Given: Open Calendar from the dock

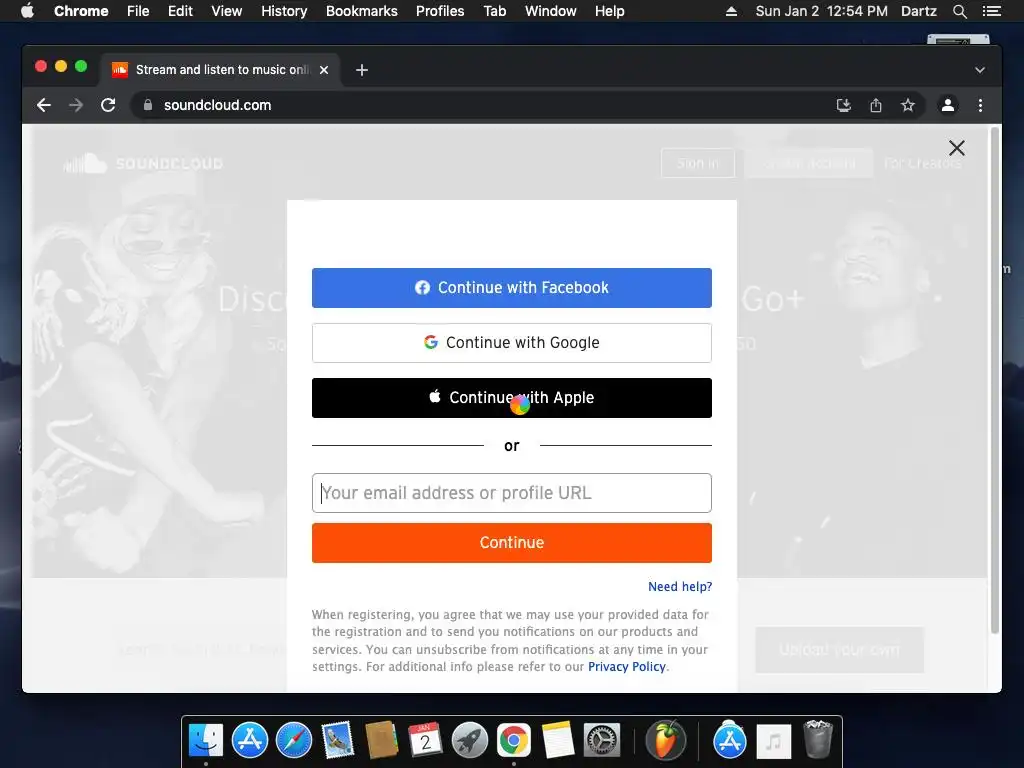Looking at the screenshot, I should [x=425, y=741].
